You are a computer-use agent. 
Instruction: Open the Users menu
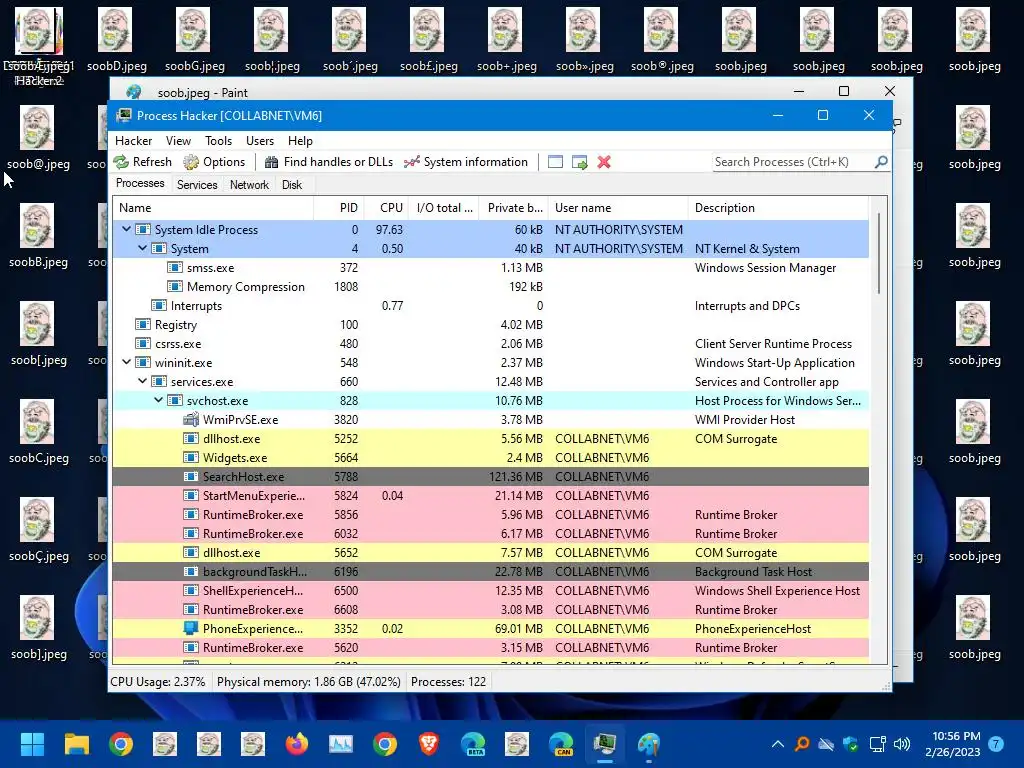(x=260, y=140)
